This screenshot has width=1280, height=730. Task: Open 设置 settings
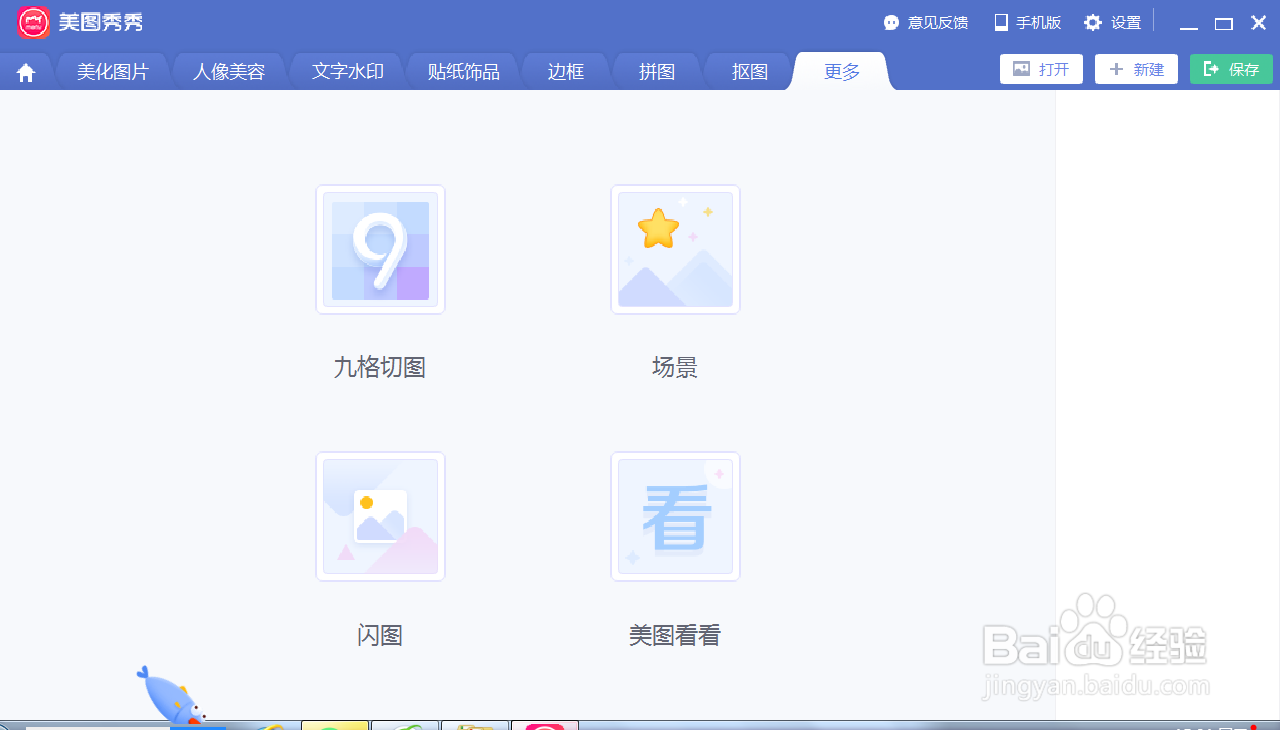pyautogui.click(x=1113, y=22)
